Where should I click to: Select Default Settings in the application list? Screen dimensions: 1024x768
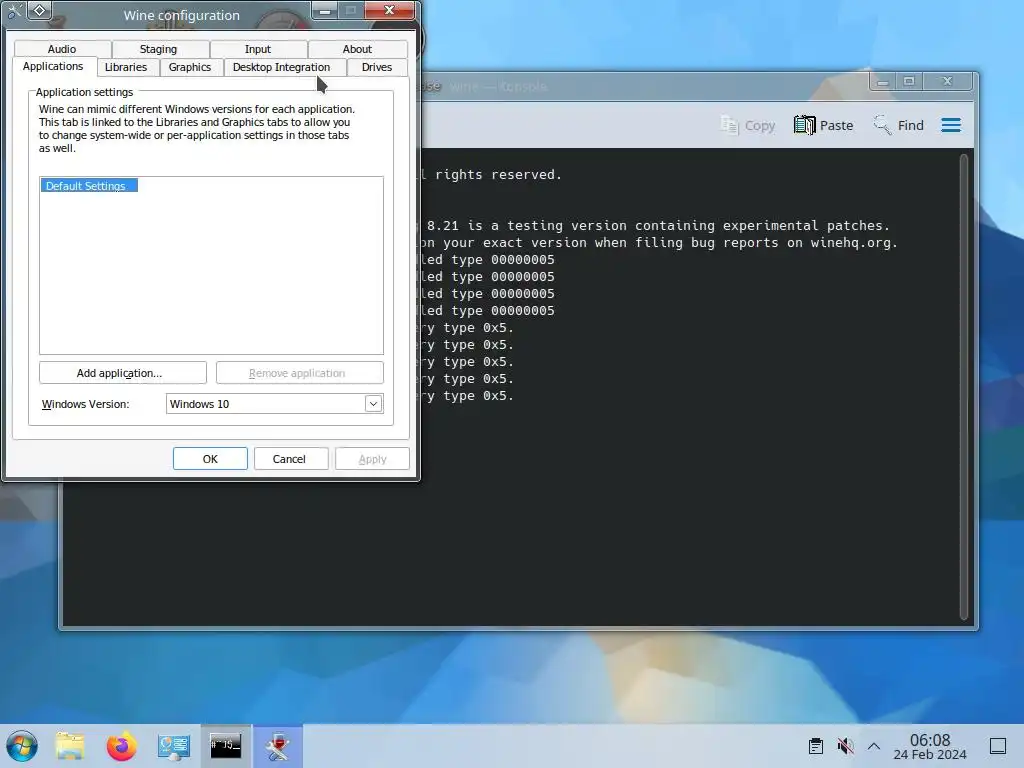pyautogui.click(x=89, y=186)
